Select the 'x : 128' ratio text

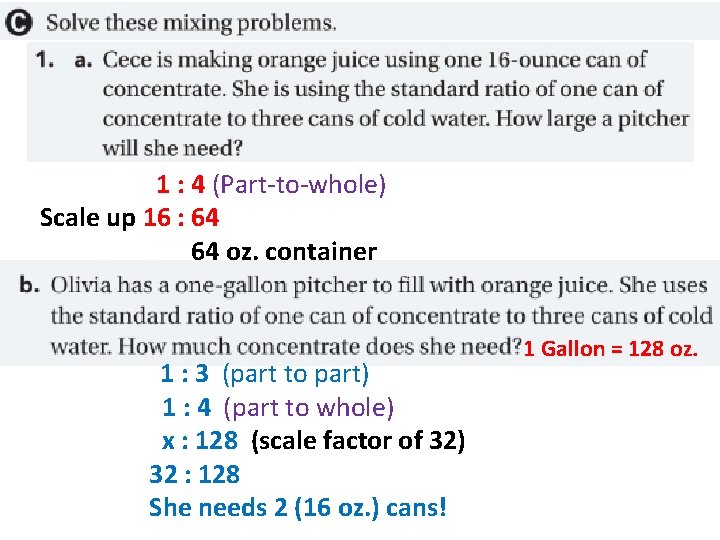point(200,441)
